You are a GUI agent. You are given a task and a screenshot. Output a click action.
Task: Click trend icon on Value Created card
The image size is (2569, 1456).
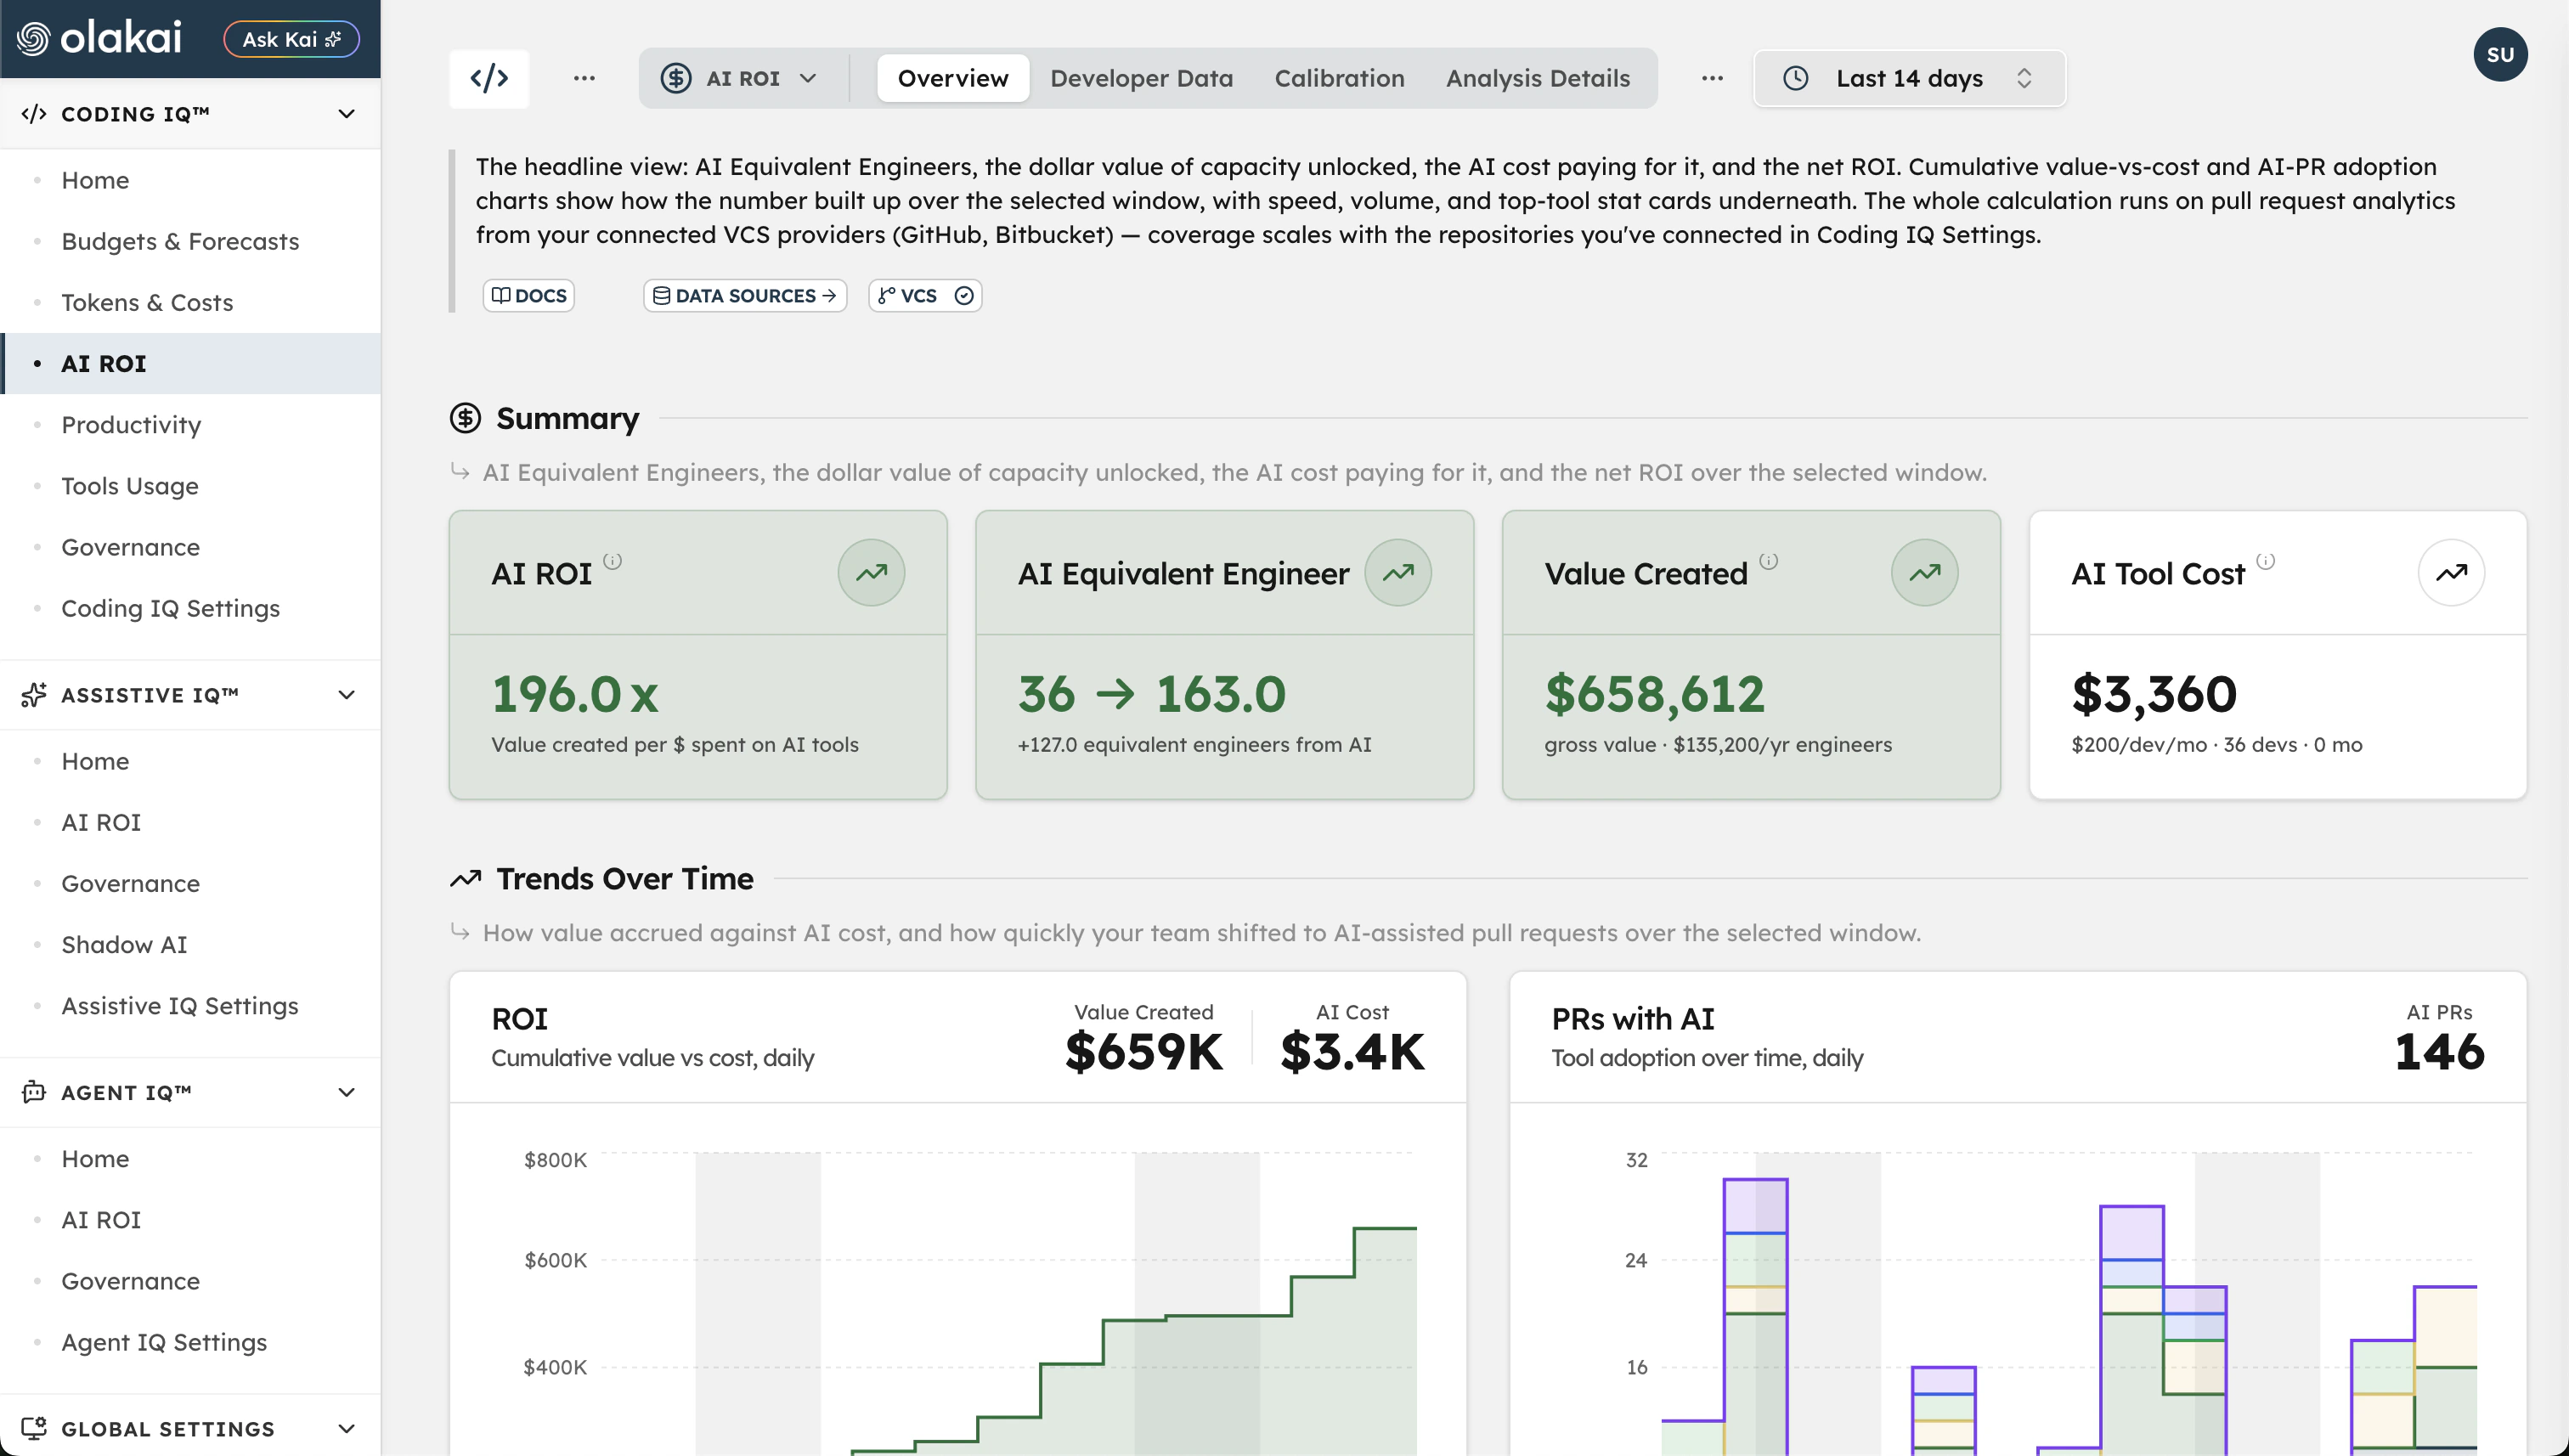(x=1925, y=572)
